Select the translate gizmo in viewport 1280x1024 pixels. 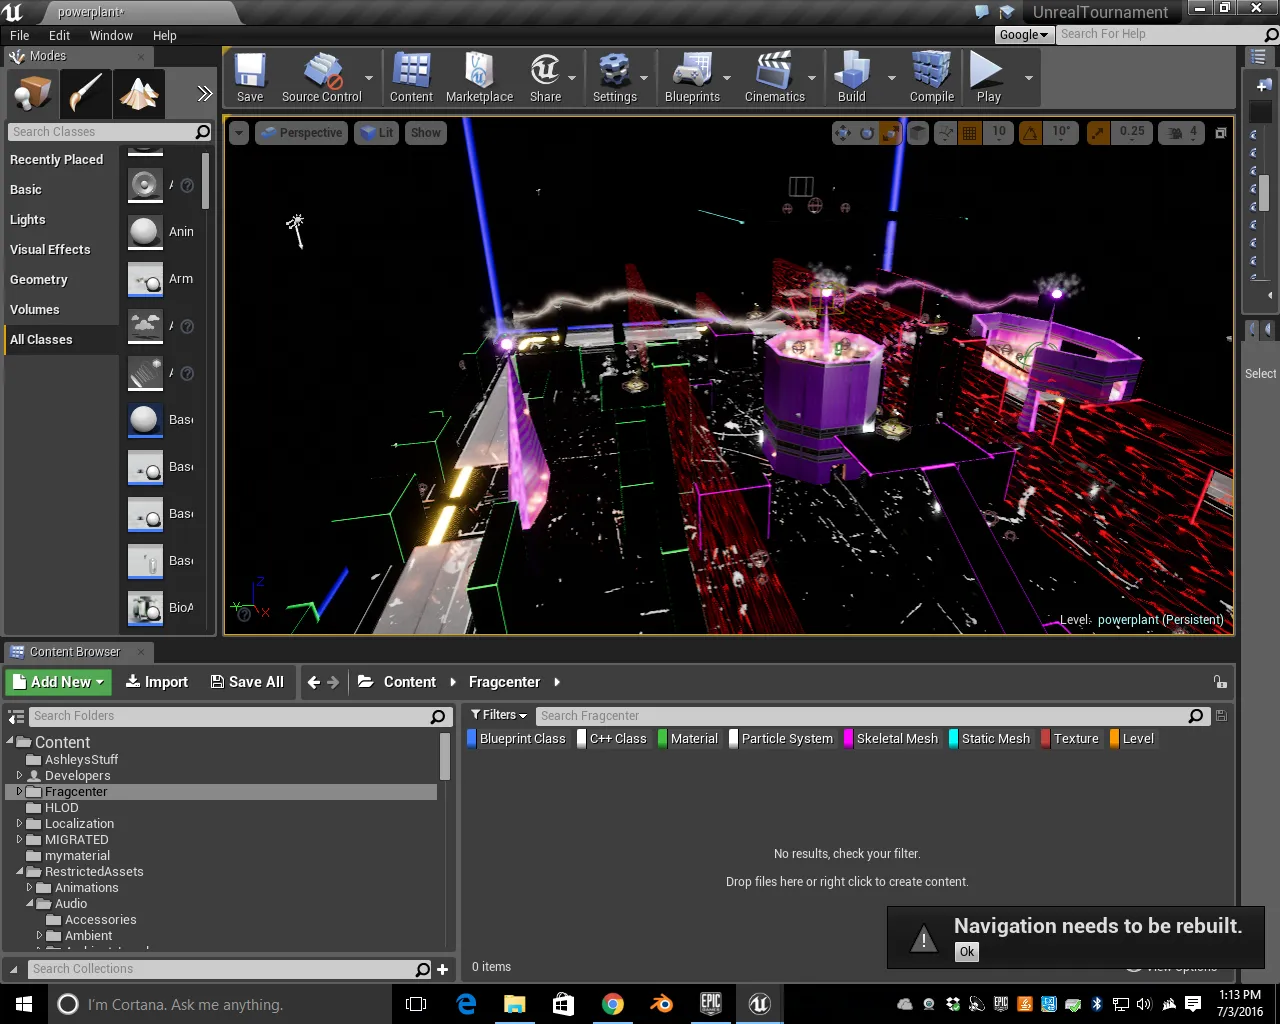842,132
